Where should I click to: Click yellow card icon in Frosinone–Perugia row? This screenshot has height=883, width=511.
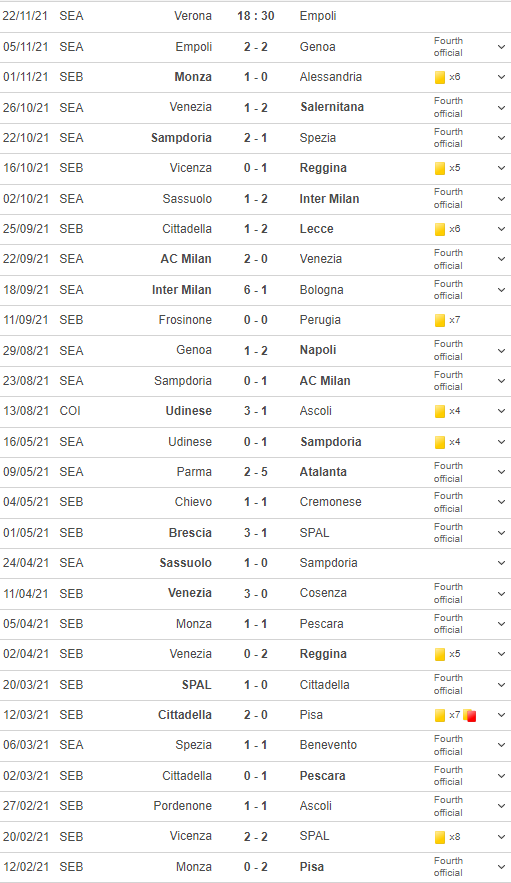click(440, 320)
